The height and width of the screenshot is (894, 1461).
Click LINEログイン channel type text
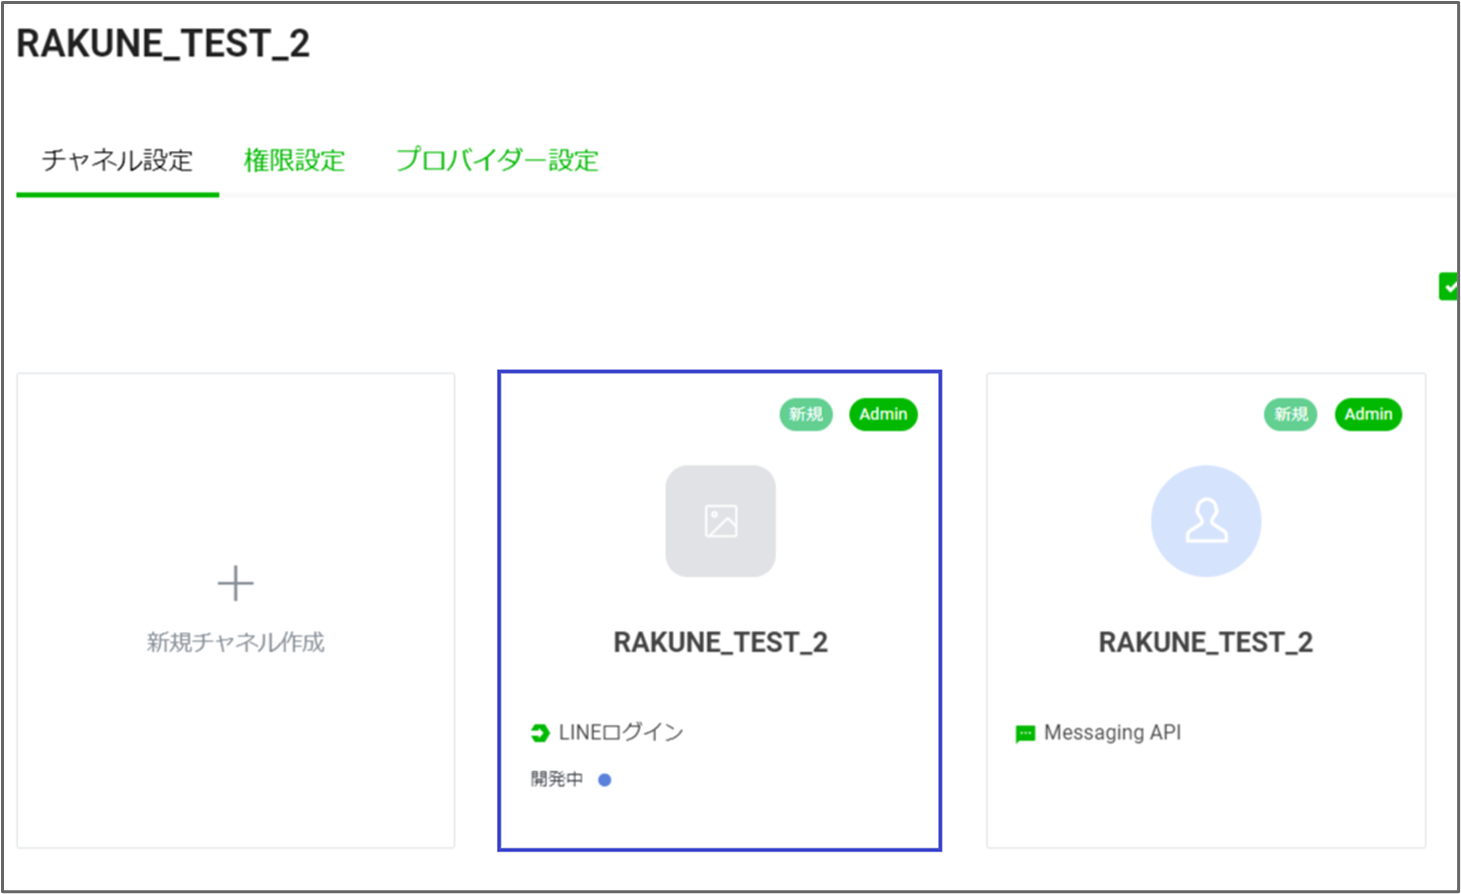621,733
